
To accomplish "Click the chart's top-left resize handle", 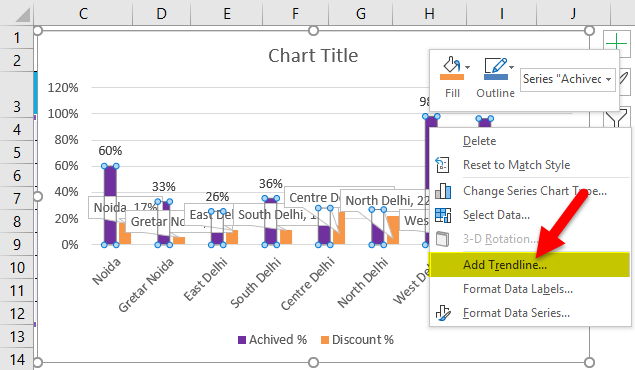I will click(x=38, y=31).
